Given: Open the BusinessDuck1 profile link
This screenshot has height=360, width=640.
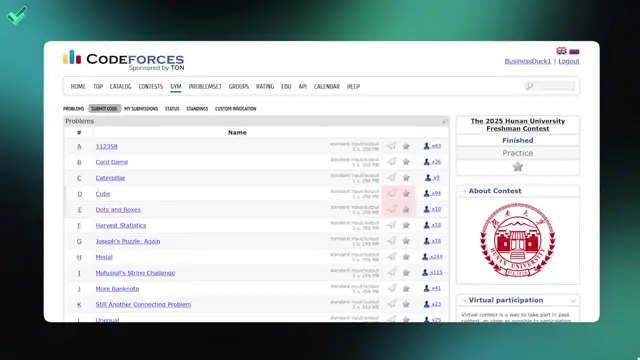Looking at the screenshot, I should [527, 61].
